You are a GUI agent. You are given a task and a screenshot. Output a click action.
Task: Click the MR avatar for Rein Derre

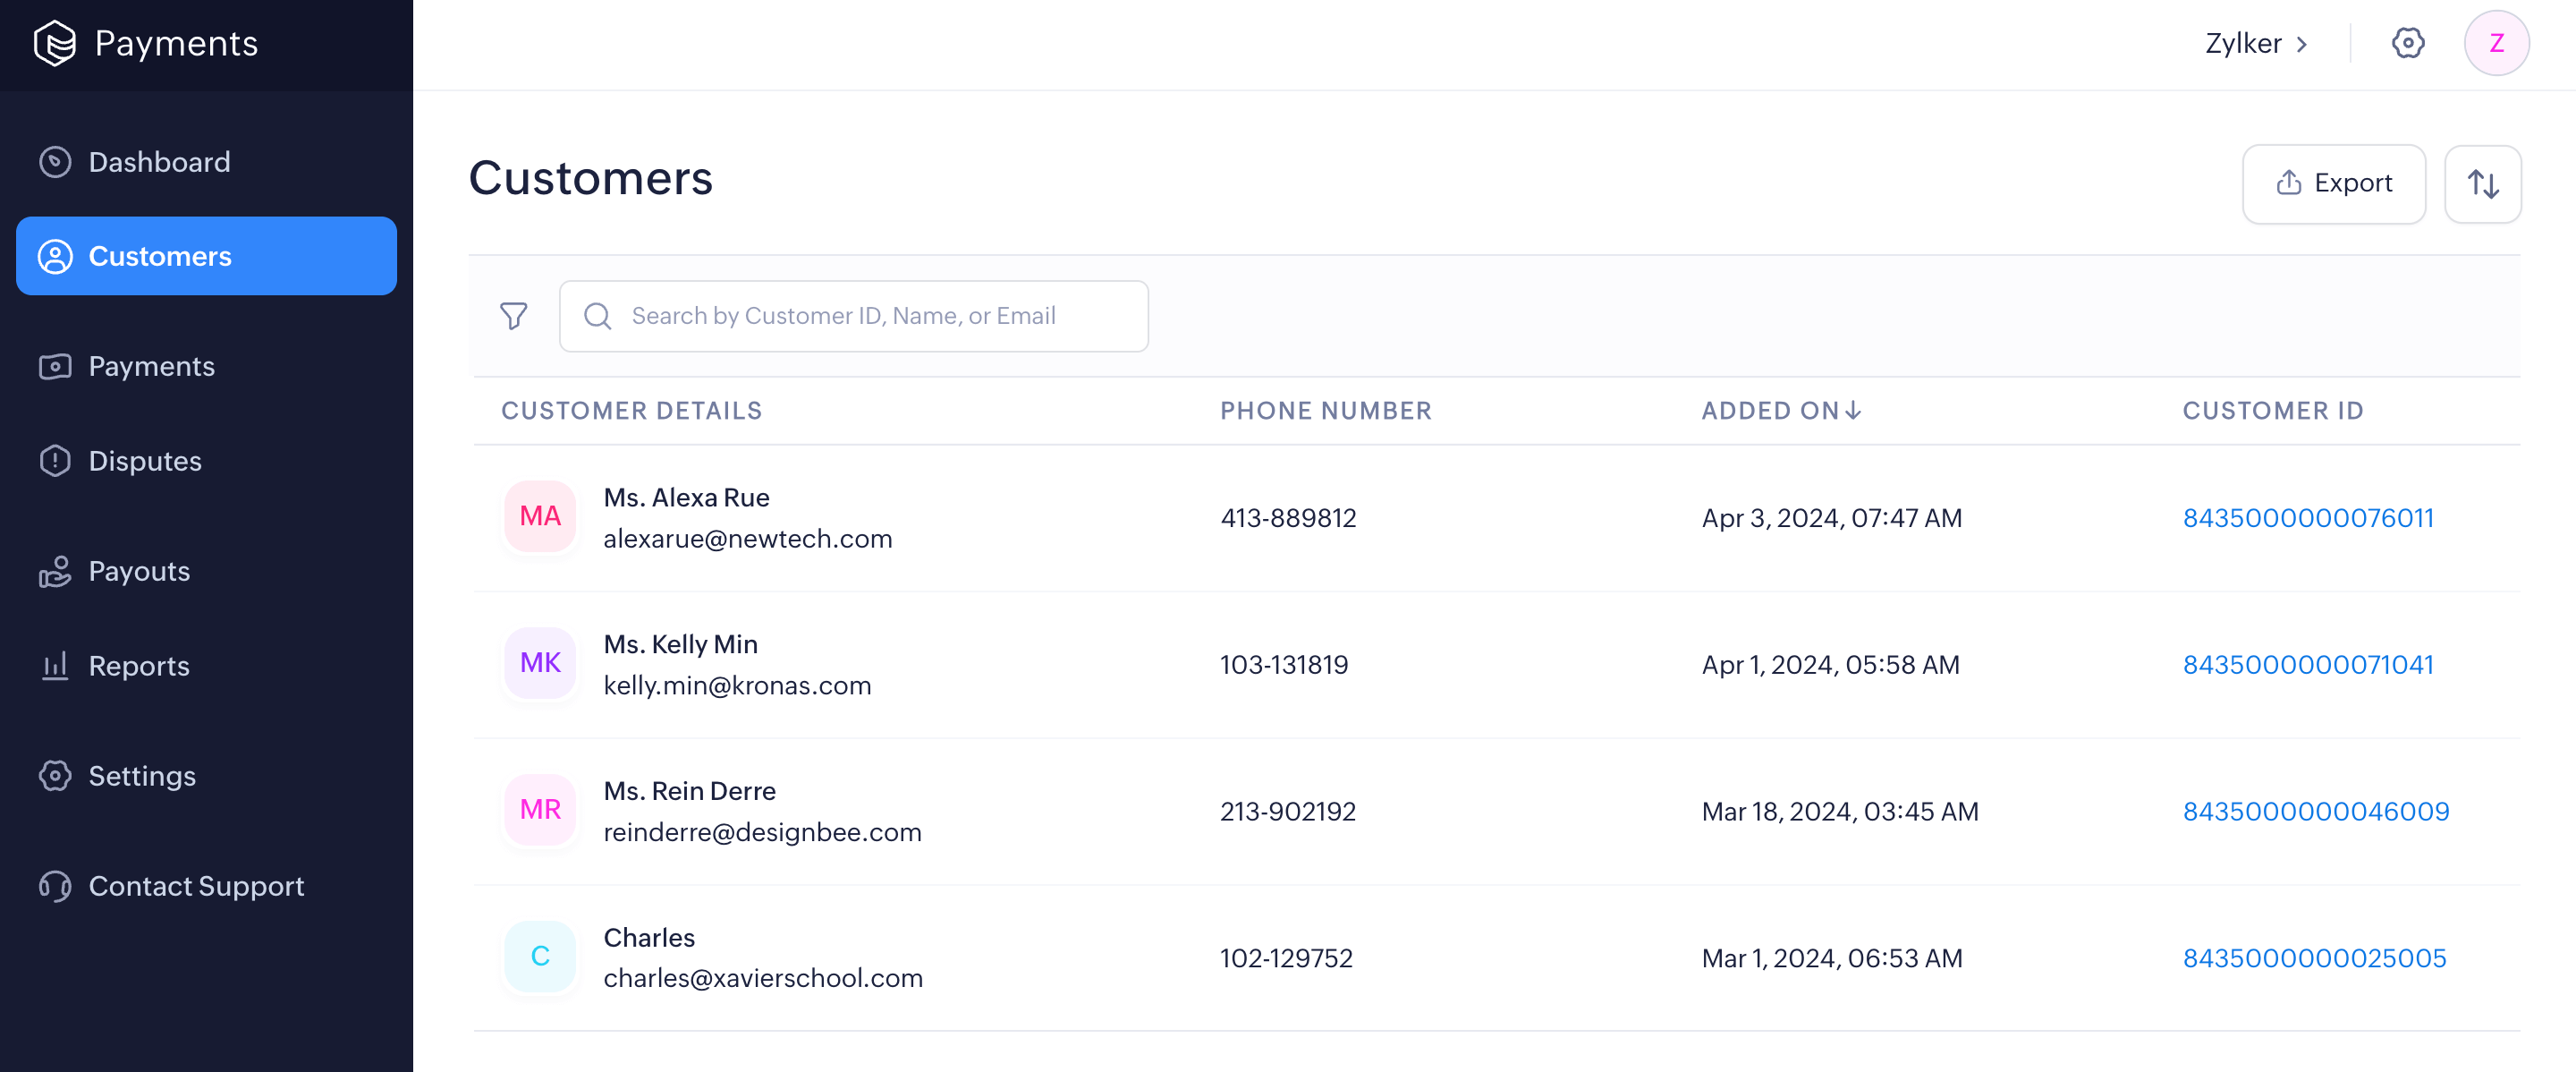click(x=540, y=809)
